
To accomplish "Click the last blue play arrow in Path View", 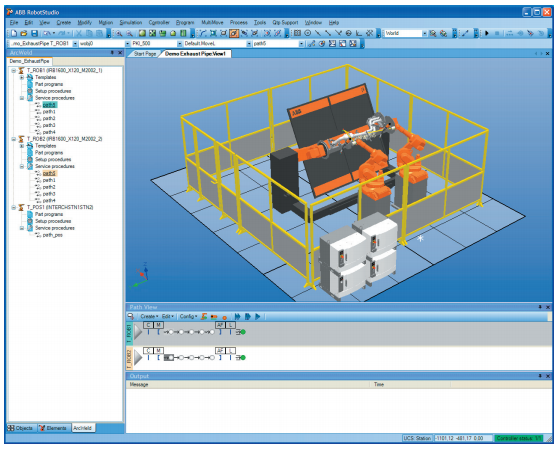I will click(258, 316).
